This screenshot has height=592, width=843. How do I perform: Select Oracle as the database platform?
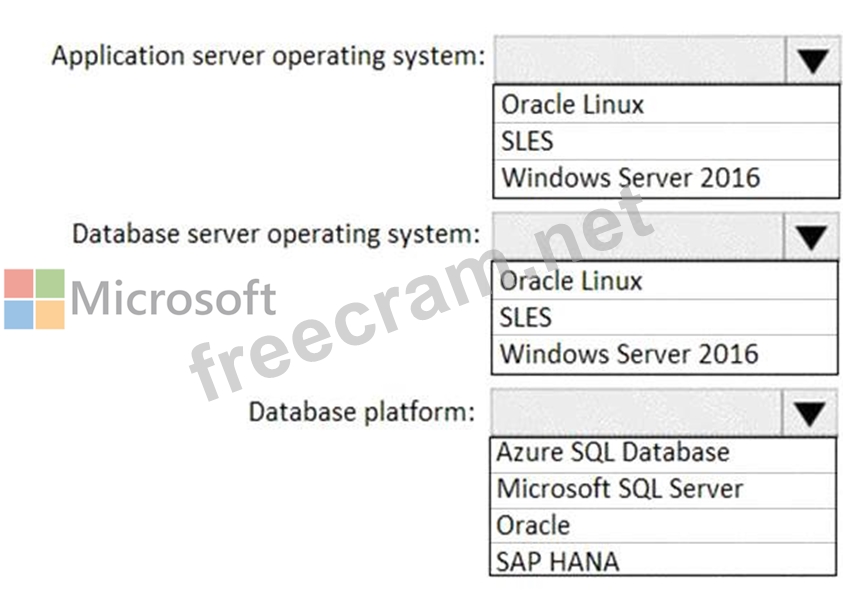pyautogui.click(x=663, y=525)
